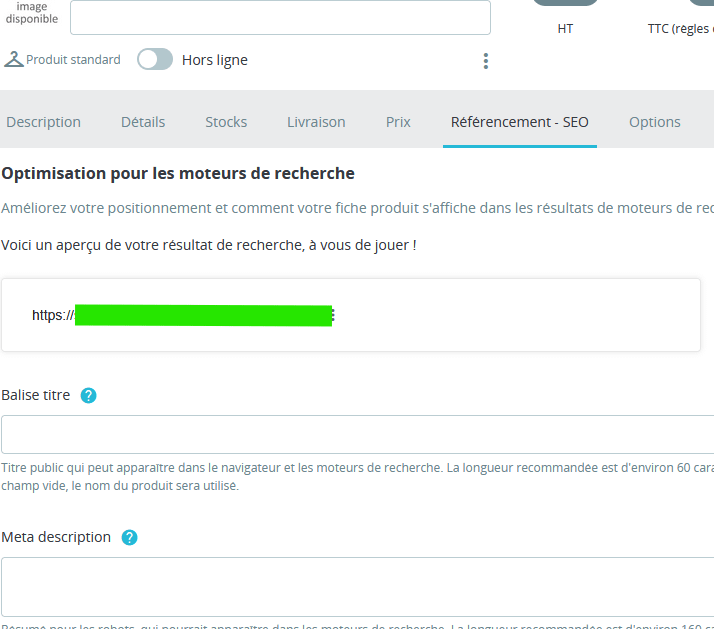Go to the Stocks tab
The image size is (714, 629).
[226, 122]
